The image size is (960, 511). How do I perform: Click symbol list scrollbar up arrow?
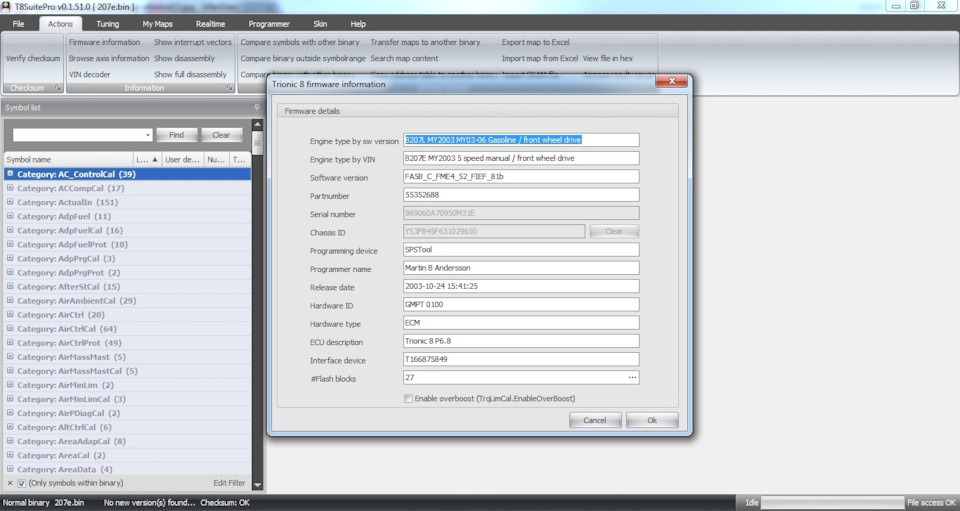point(257,124)
